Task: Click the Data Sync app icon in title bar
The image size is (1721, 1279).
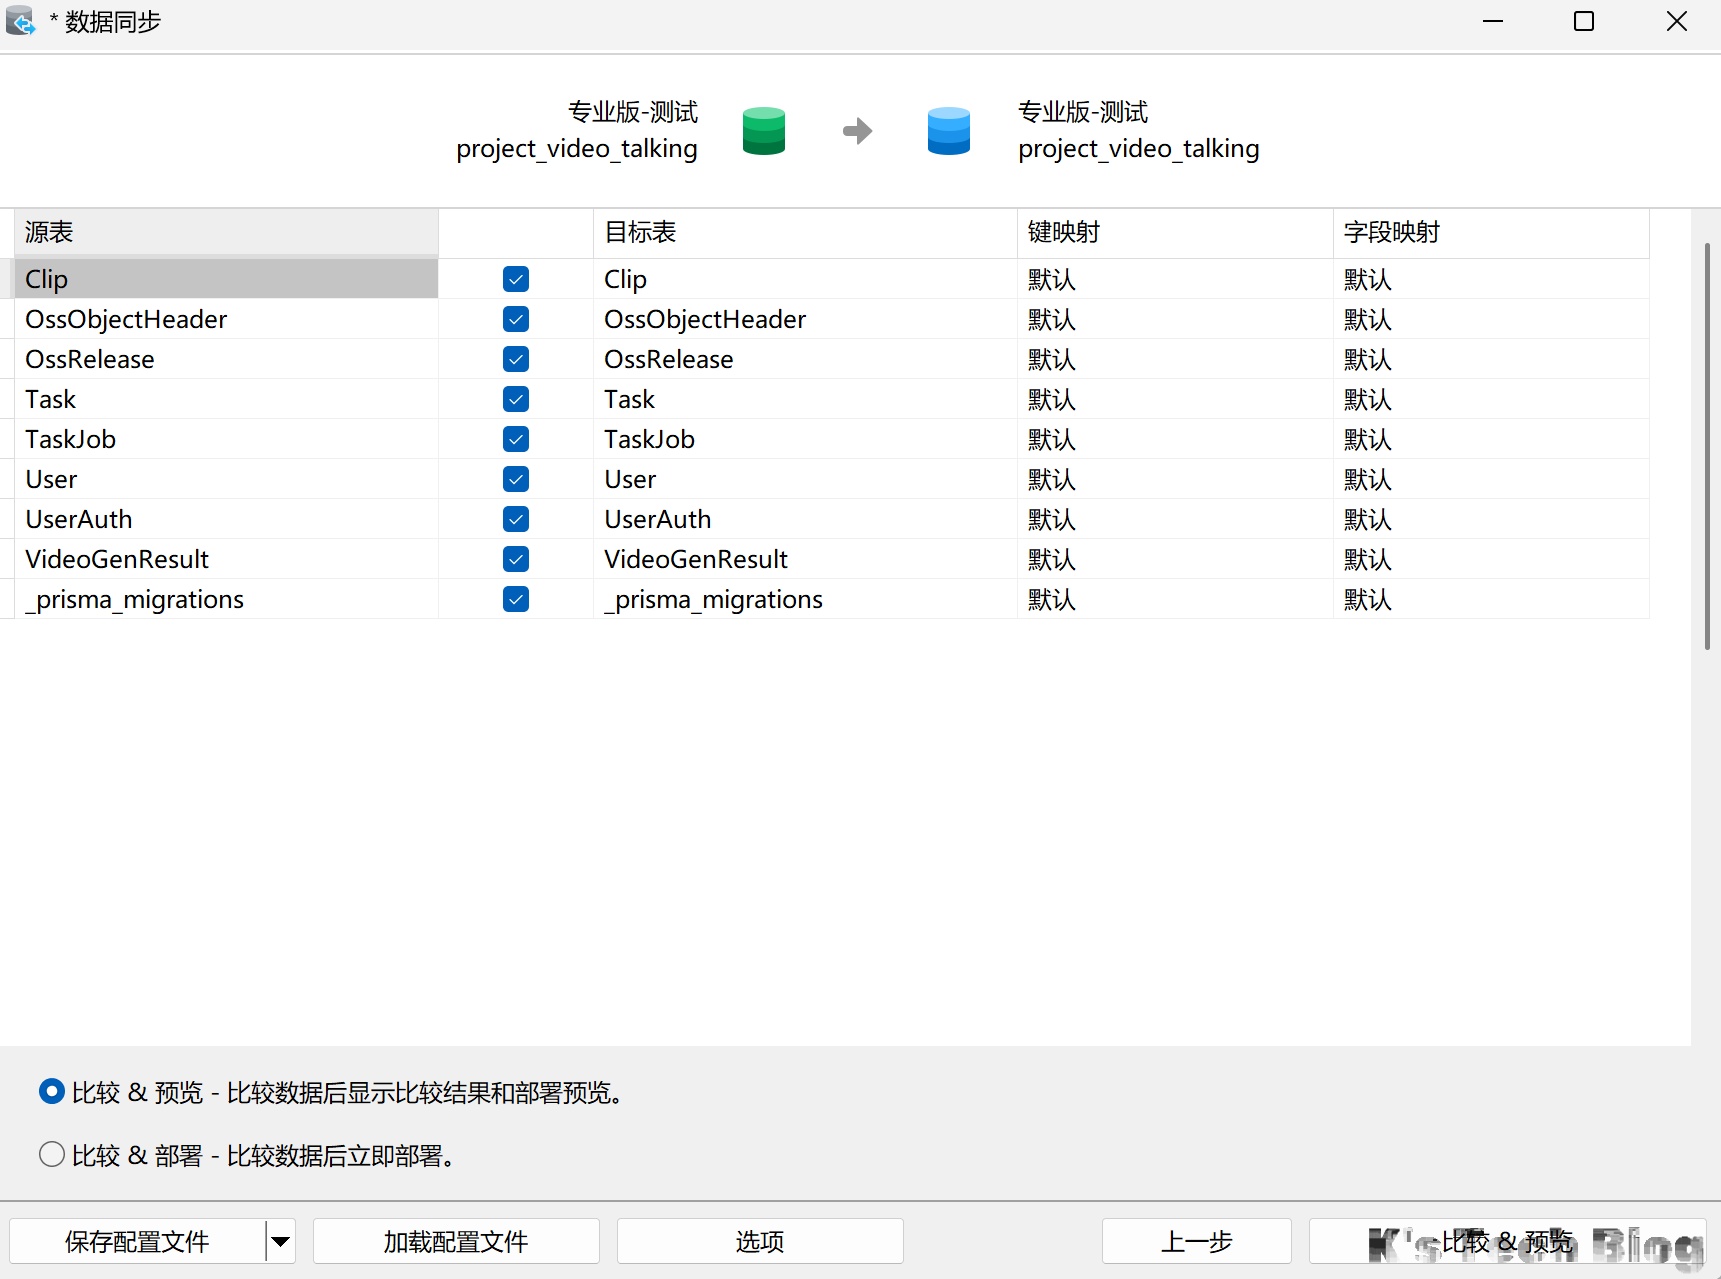Action: coord(20,21)
